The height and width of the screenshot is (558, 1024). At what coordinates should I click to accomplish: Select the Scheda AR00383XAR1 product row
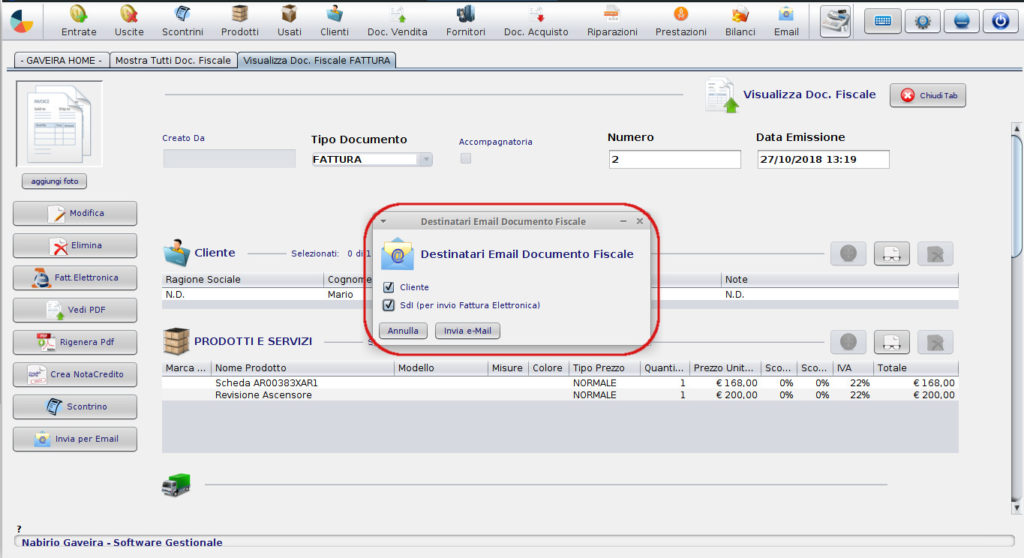pyautogui.click(x=560, y=383)
